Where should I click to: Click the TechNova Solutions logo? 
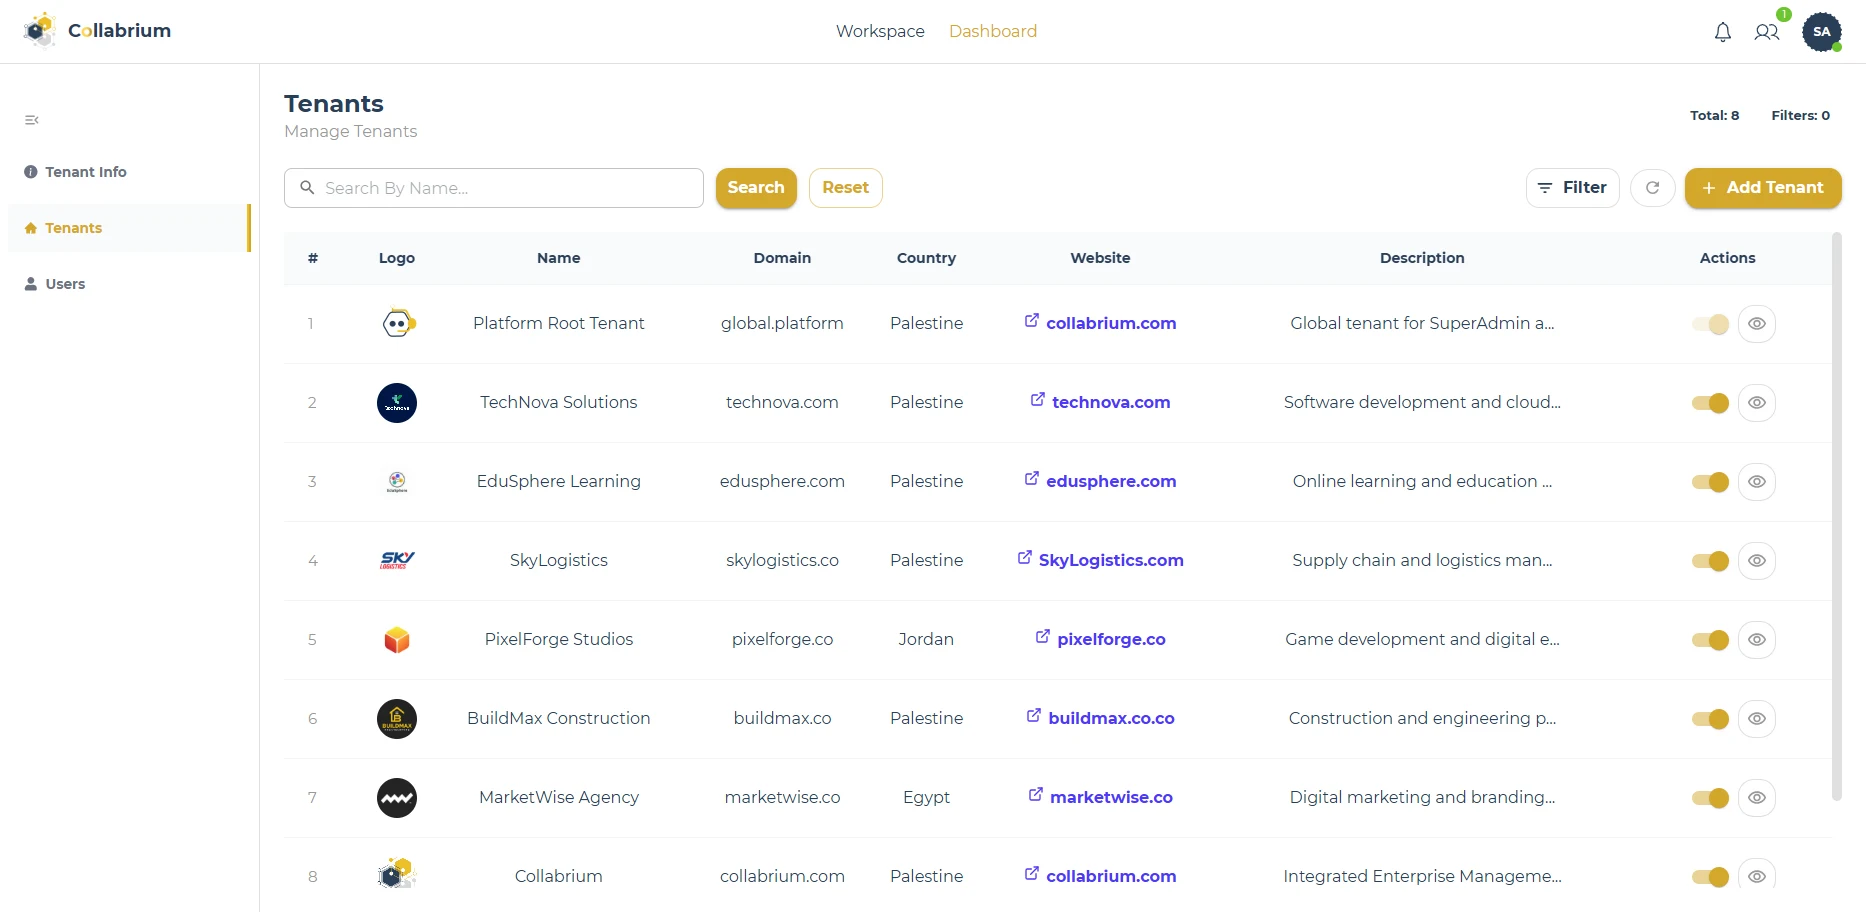coord(397,403)
